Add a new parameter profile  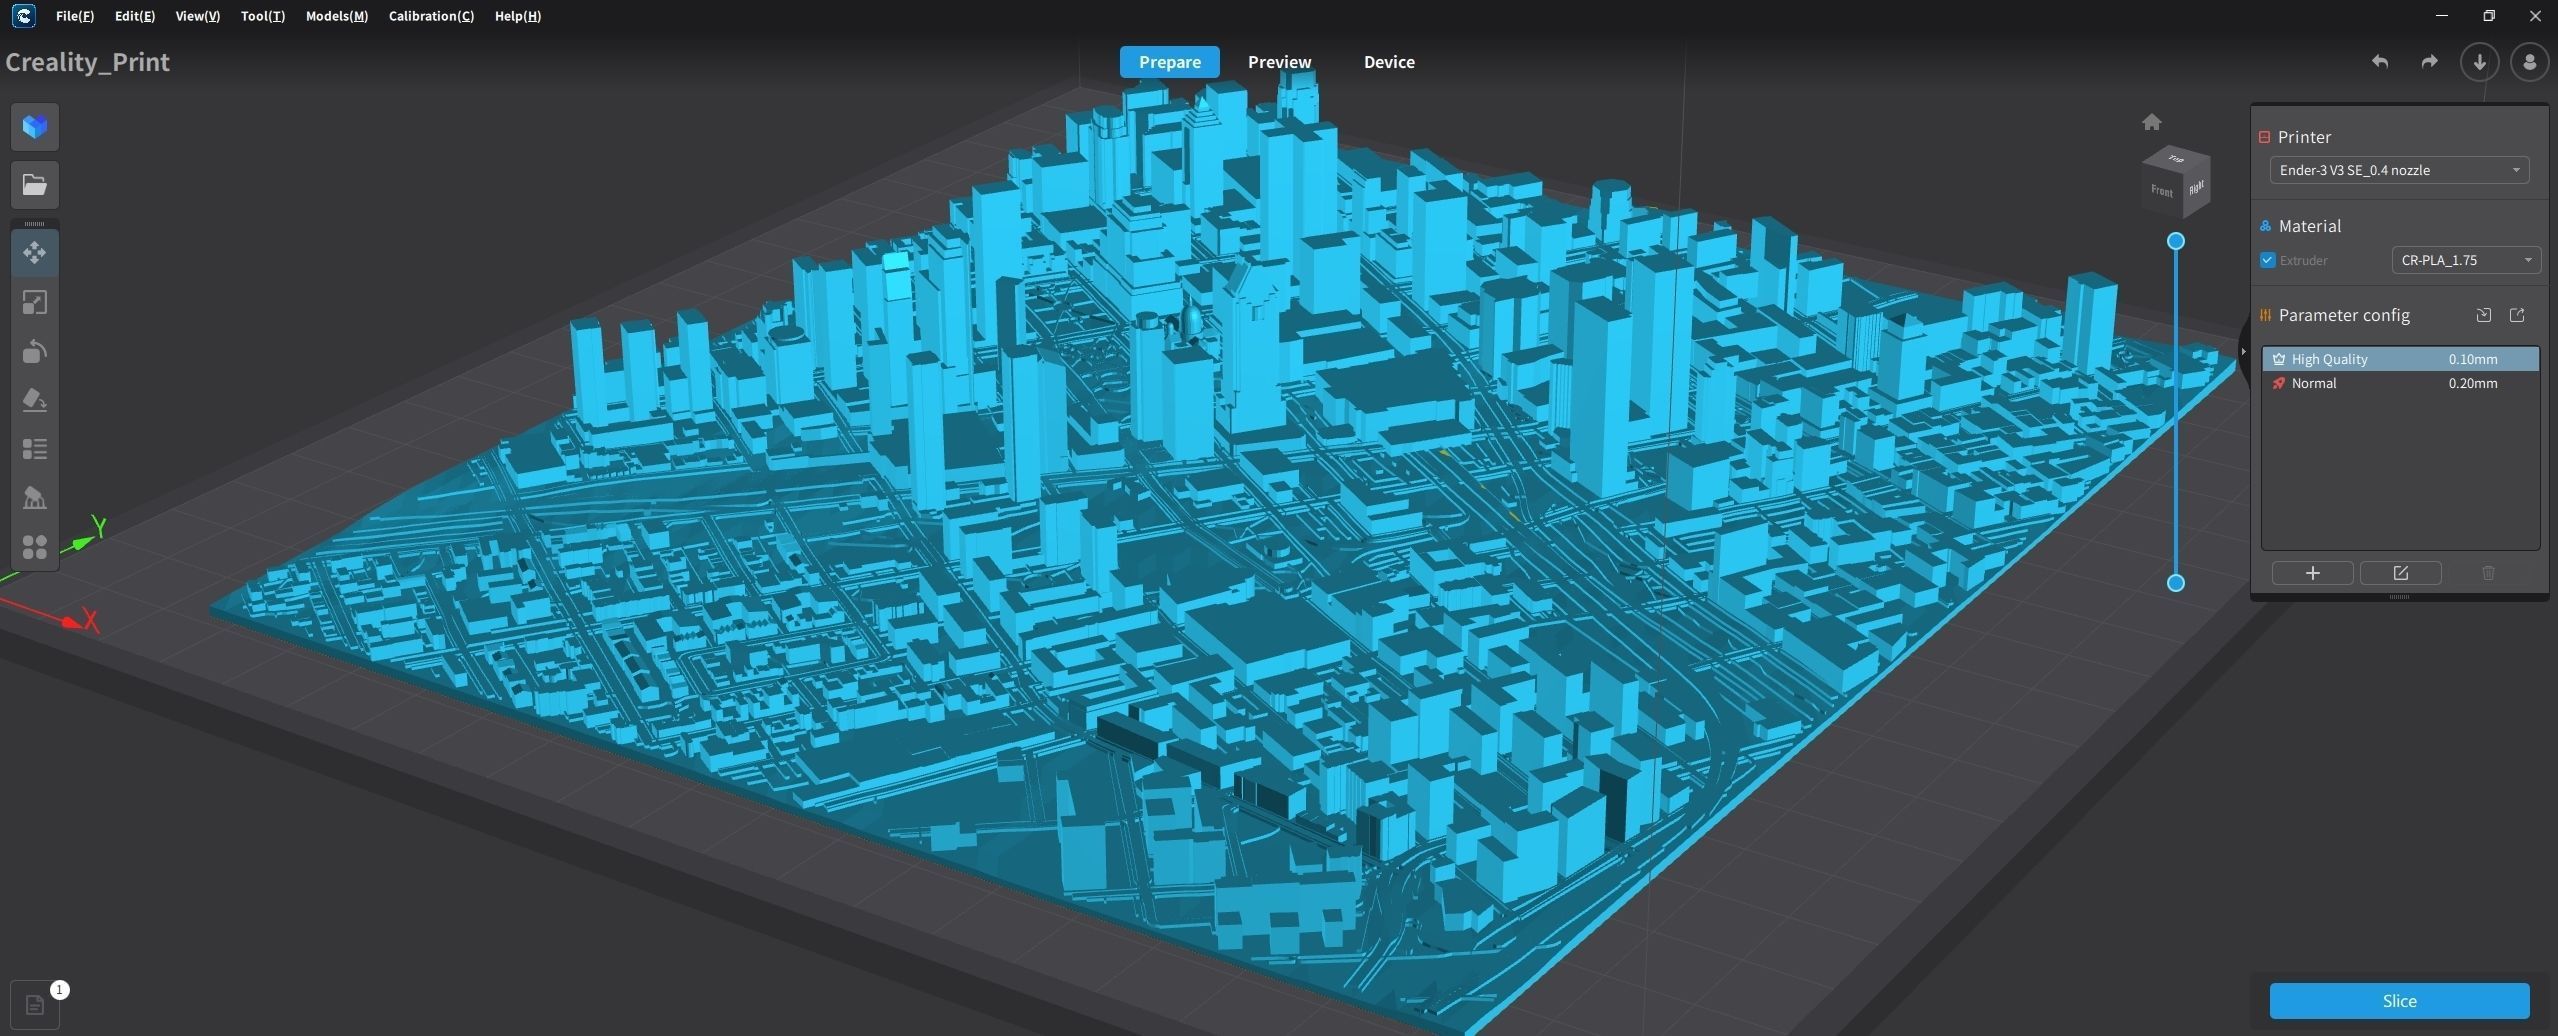(x=2312, y=573)
